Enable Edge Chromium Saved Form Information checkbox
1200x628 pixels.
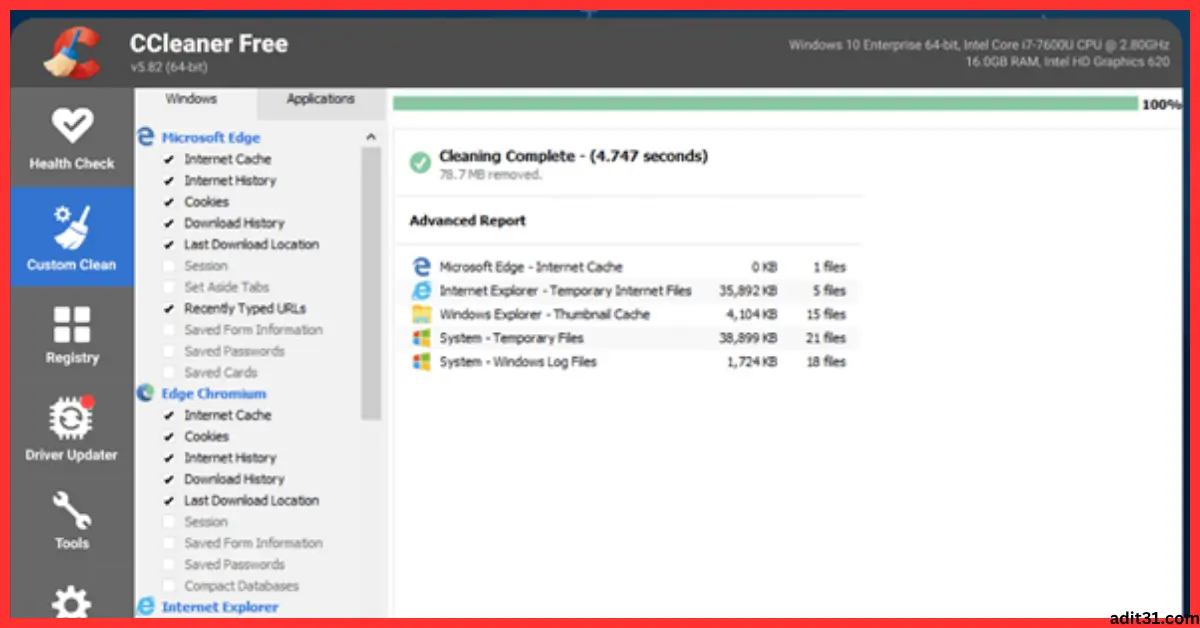168,543
